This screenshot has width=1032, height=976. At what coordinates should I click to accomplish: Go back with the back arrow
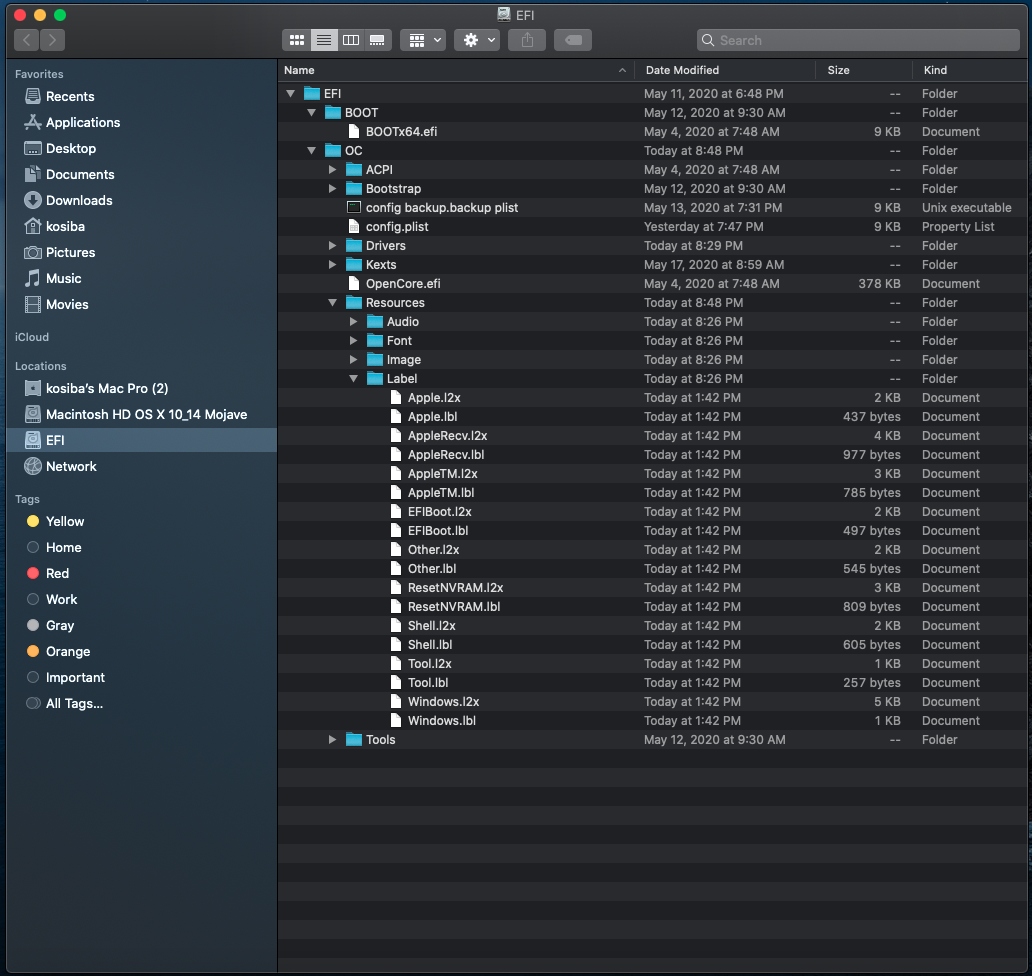(26, 40)
